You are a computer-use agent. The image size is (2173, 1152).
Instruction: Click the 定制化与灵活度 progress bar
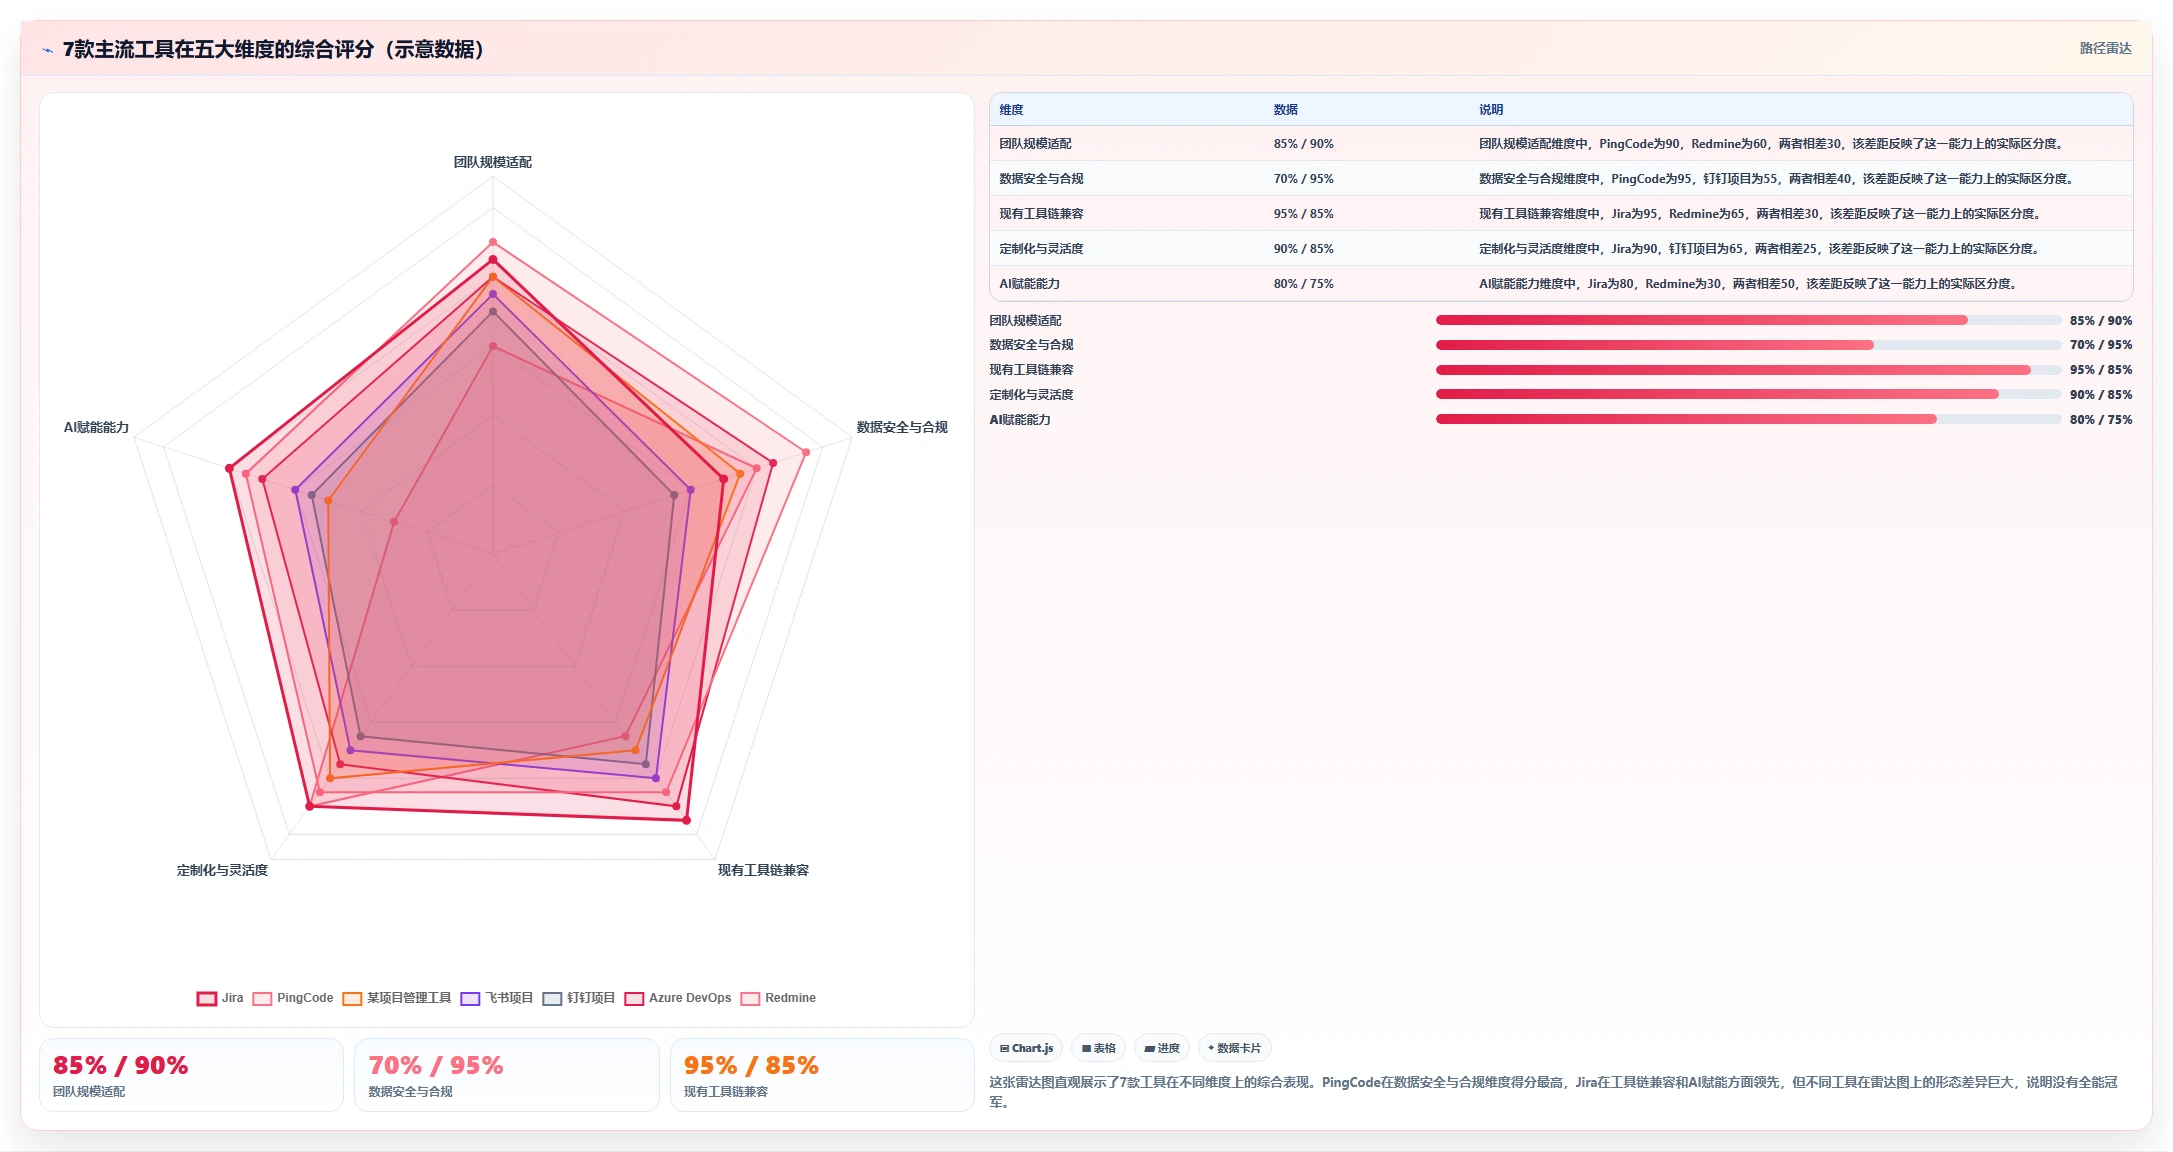click(x=1748, y=394)
